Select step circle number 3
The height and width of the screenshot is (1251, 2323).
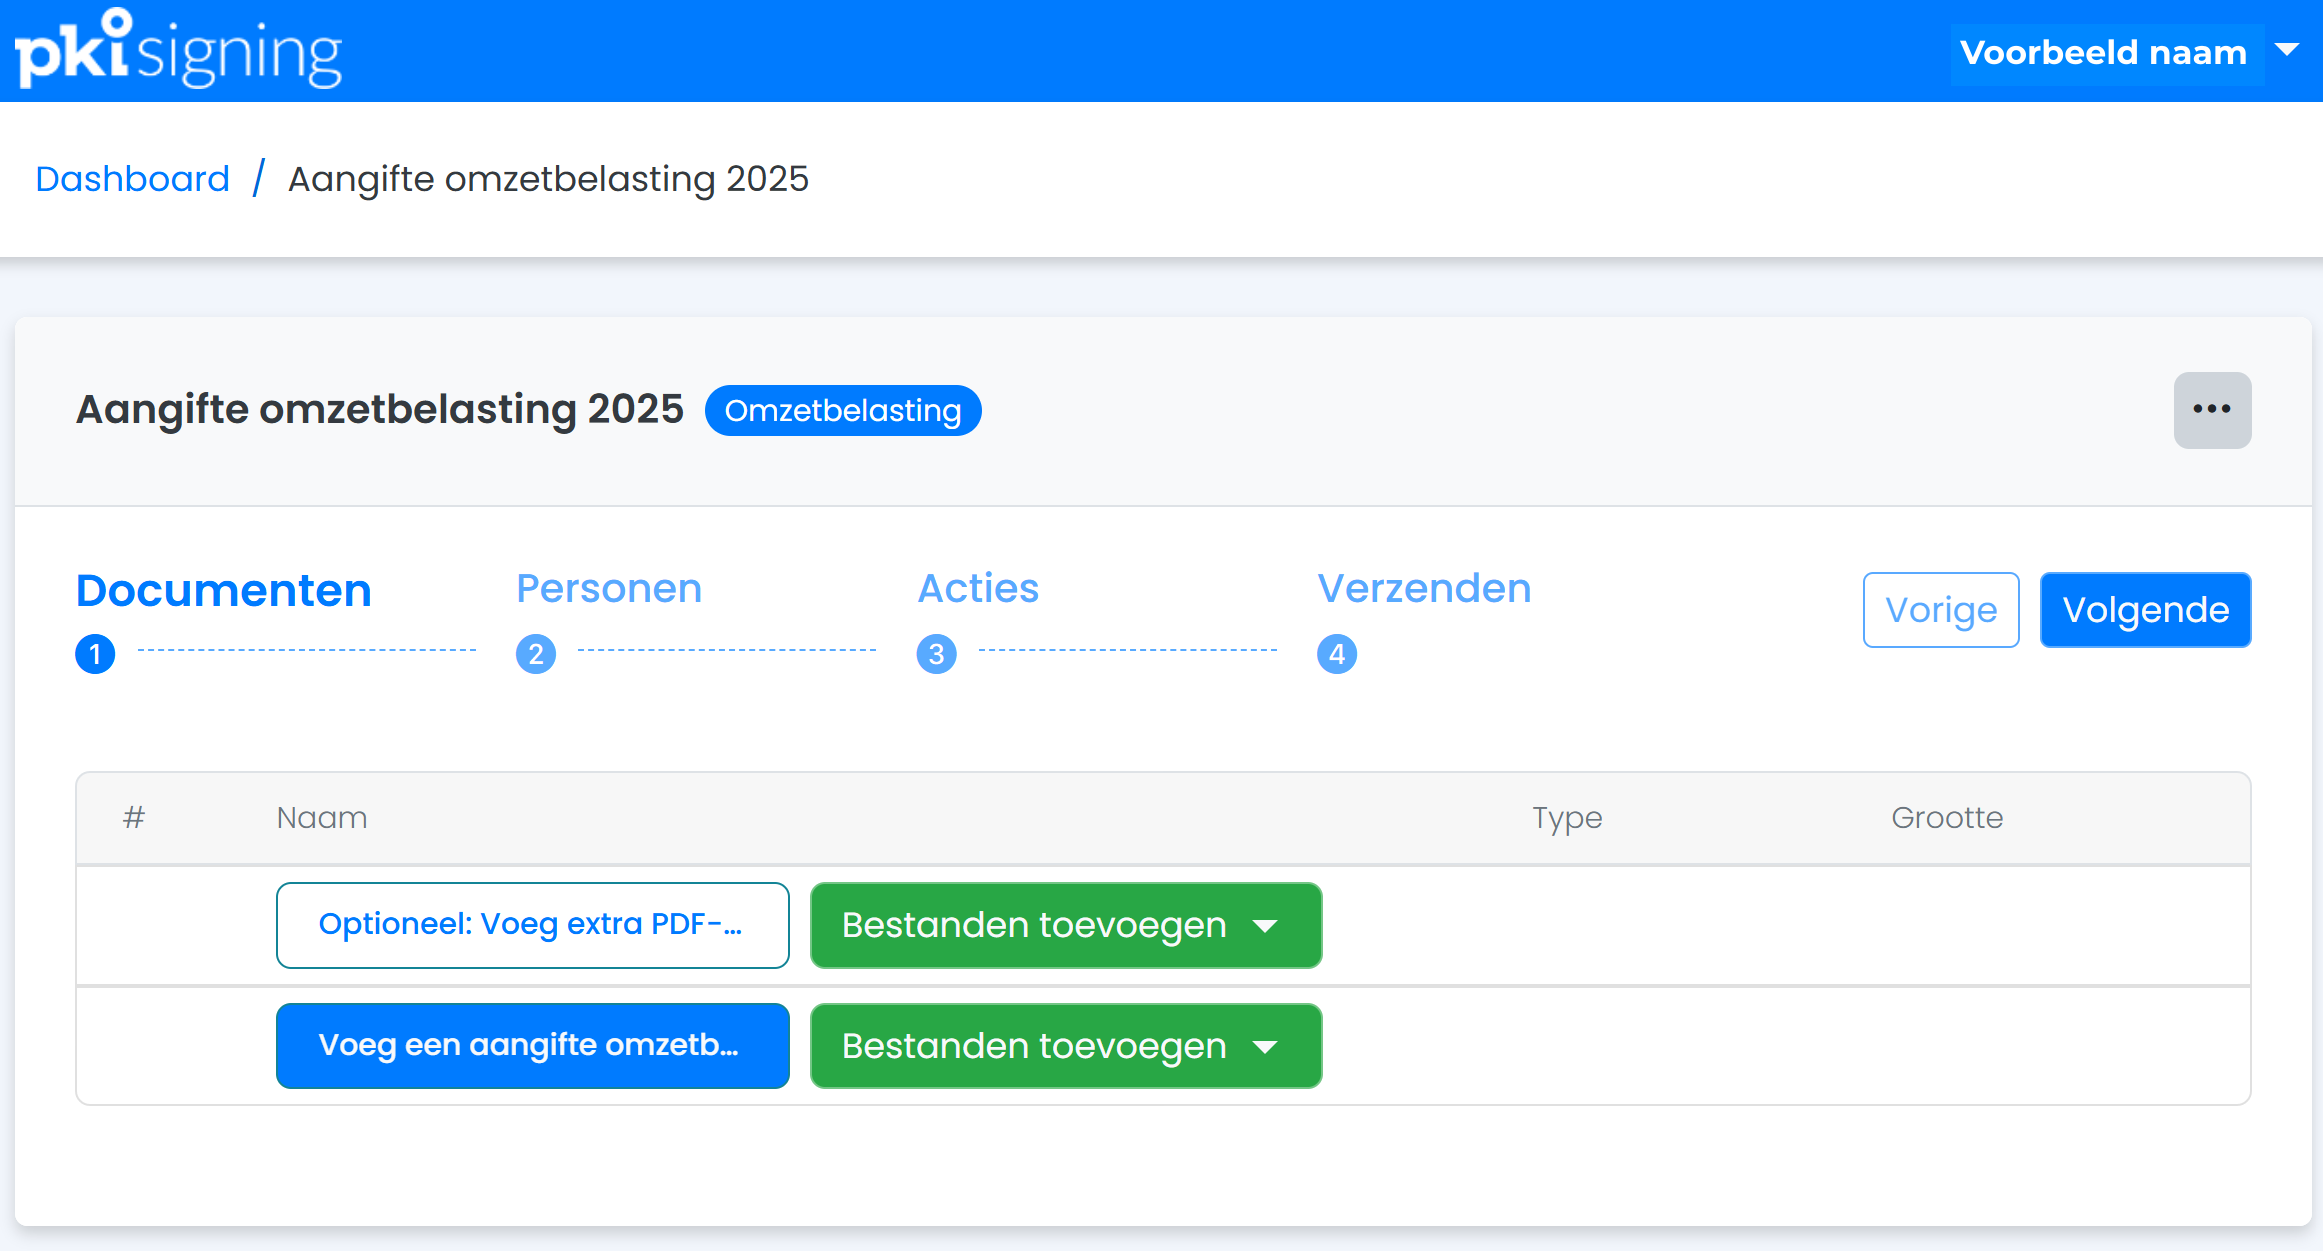coord(937,654)
